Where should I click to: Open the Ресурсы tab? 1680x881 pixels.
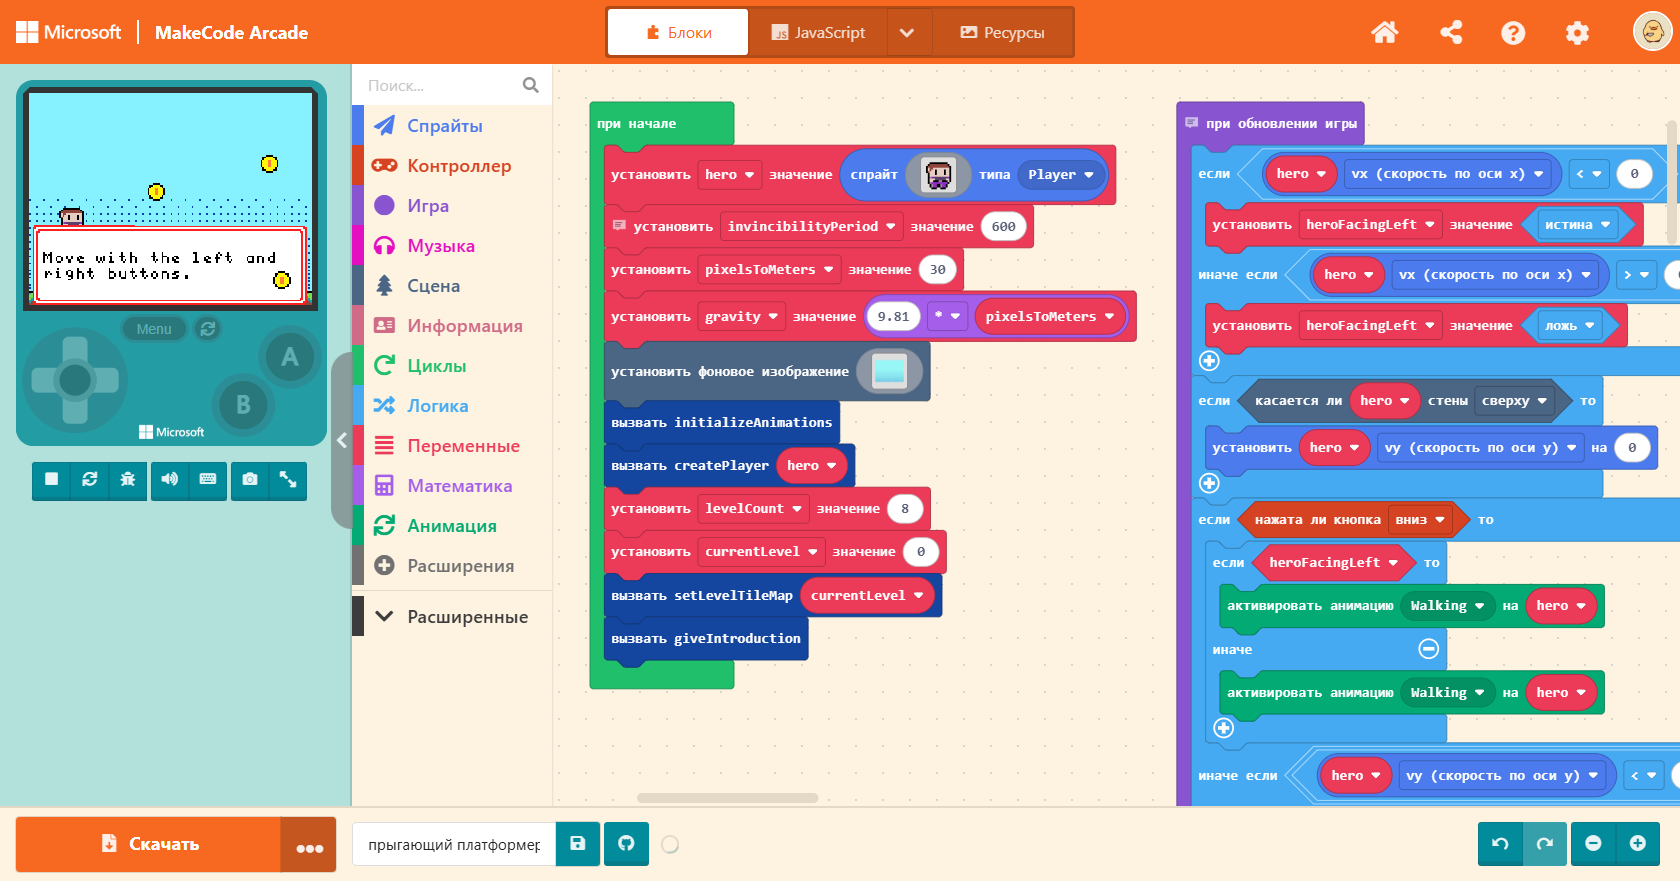point(1002,32)
